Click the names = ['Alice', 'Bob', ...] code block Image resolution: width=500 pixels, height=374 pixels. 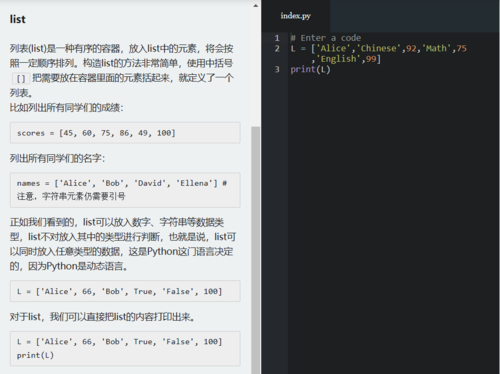(x=125, y=190)
